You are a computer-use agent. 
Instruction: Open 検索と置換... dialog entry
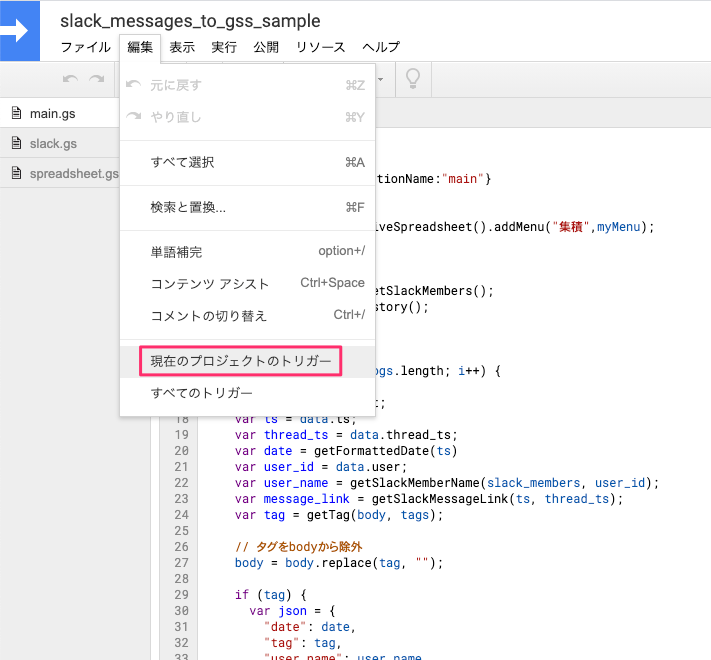[248, 208]
